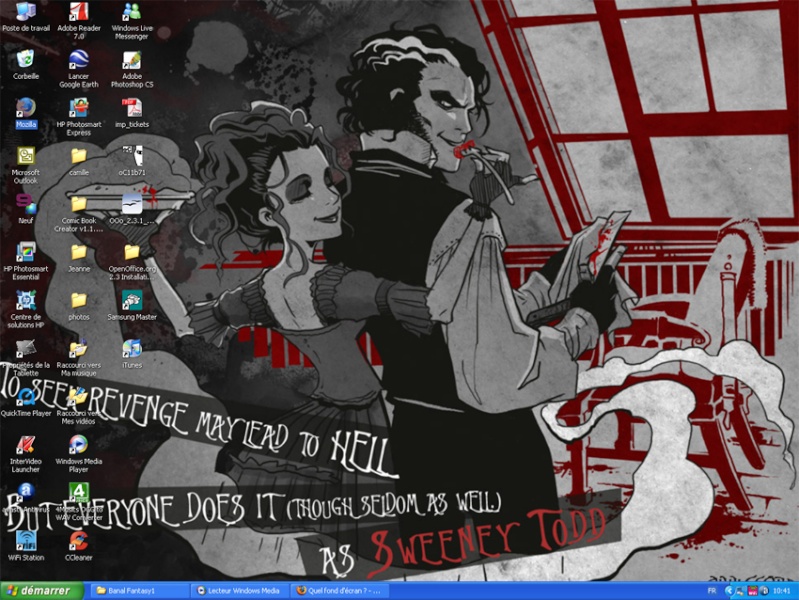The height and width of the screenshot is (600, 799).
Task: Open the imp_tickets PDF file
Action: tap(131, 113)
